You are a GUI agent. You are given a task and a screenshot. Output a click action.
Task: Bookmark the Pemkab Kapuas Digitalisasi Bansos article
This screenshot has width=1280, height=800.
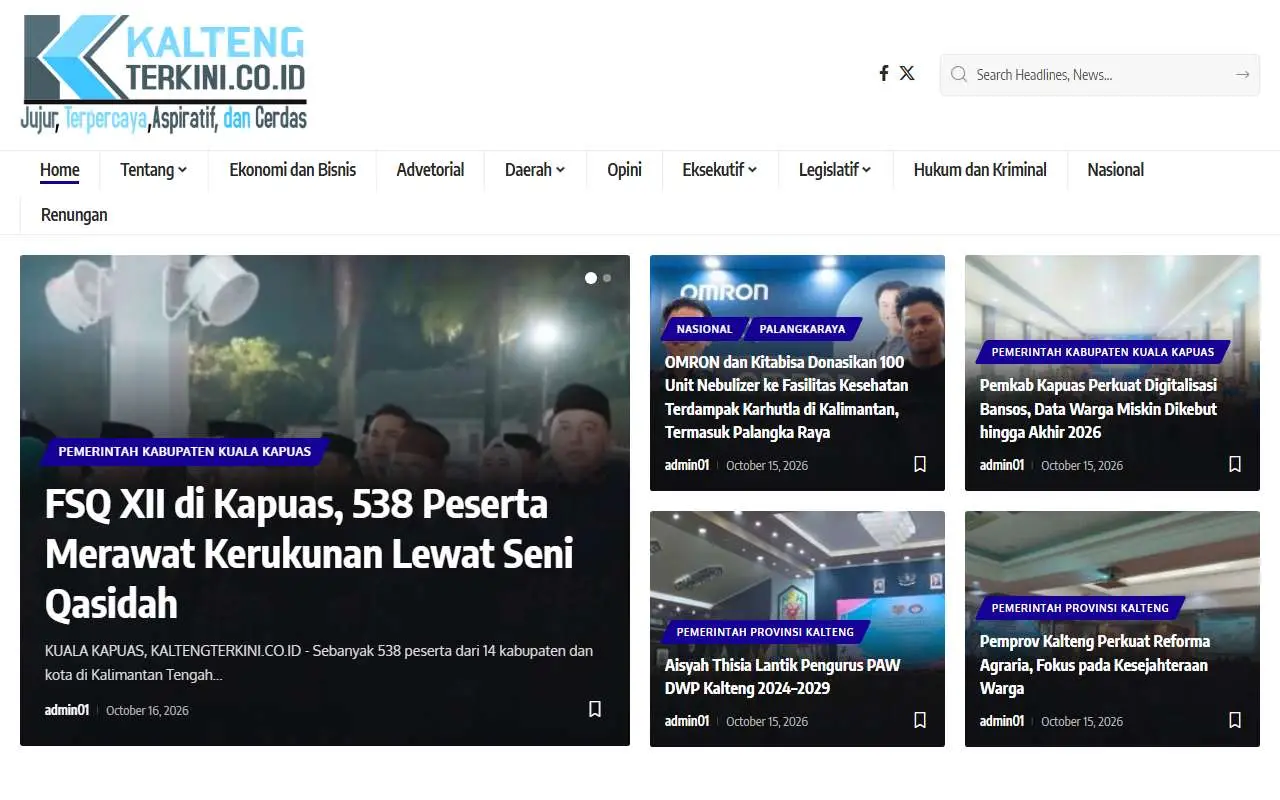coord(1235,464)
